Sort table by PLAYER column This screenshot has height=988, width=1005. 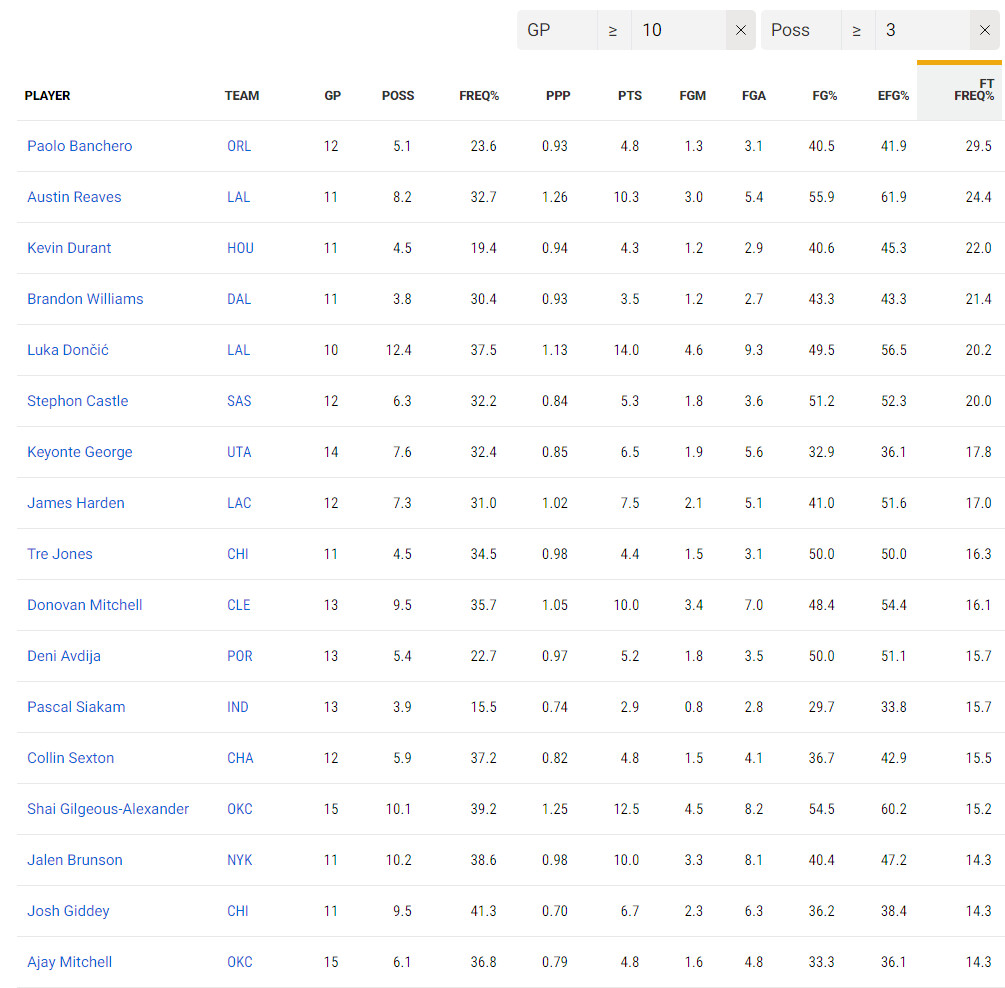pyautogui.click(x=47, y=96)
